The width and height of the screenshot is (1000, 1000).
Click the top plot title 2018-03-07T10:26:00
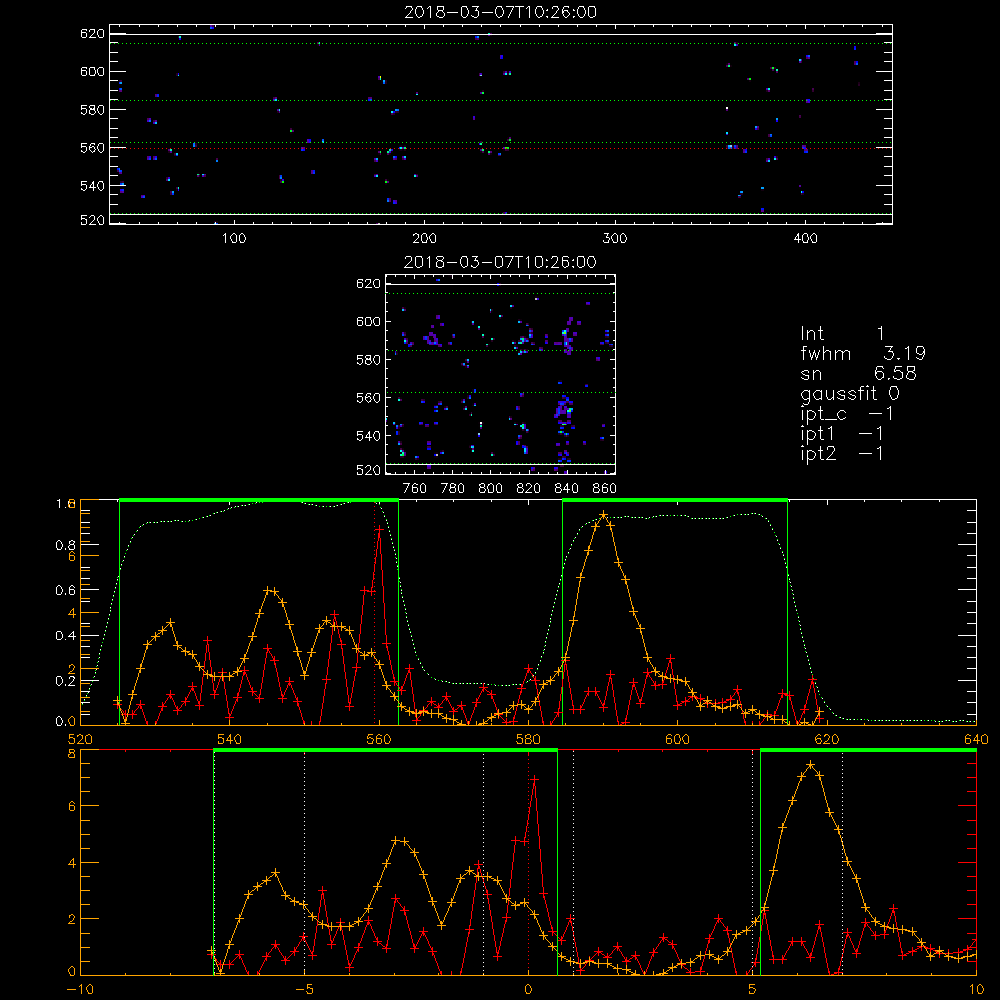500,12
